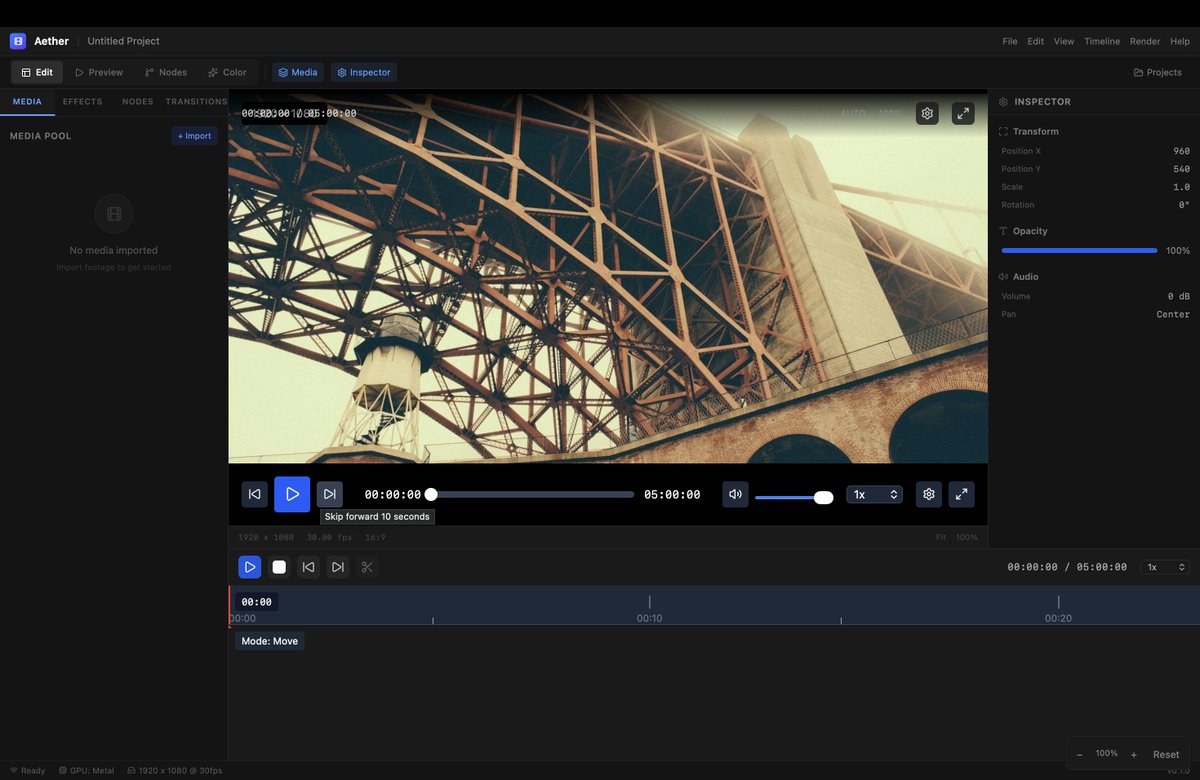Click the Mode: Move indicator
The image size is (1200, 780).
270,641
